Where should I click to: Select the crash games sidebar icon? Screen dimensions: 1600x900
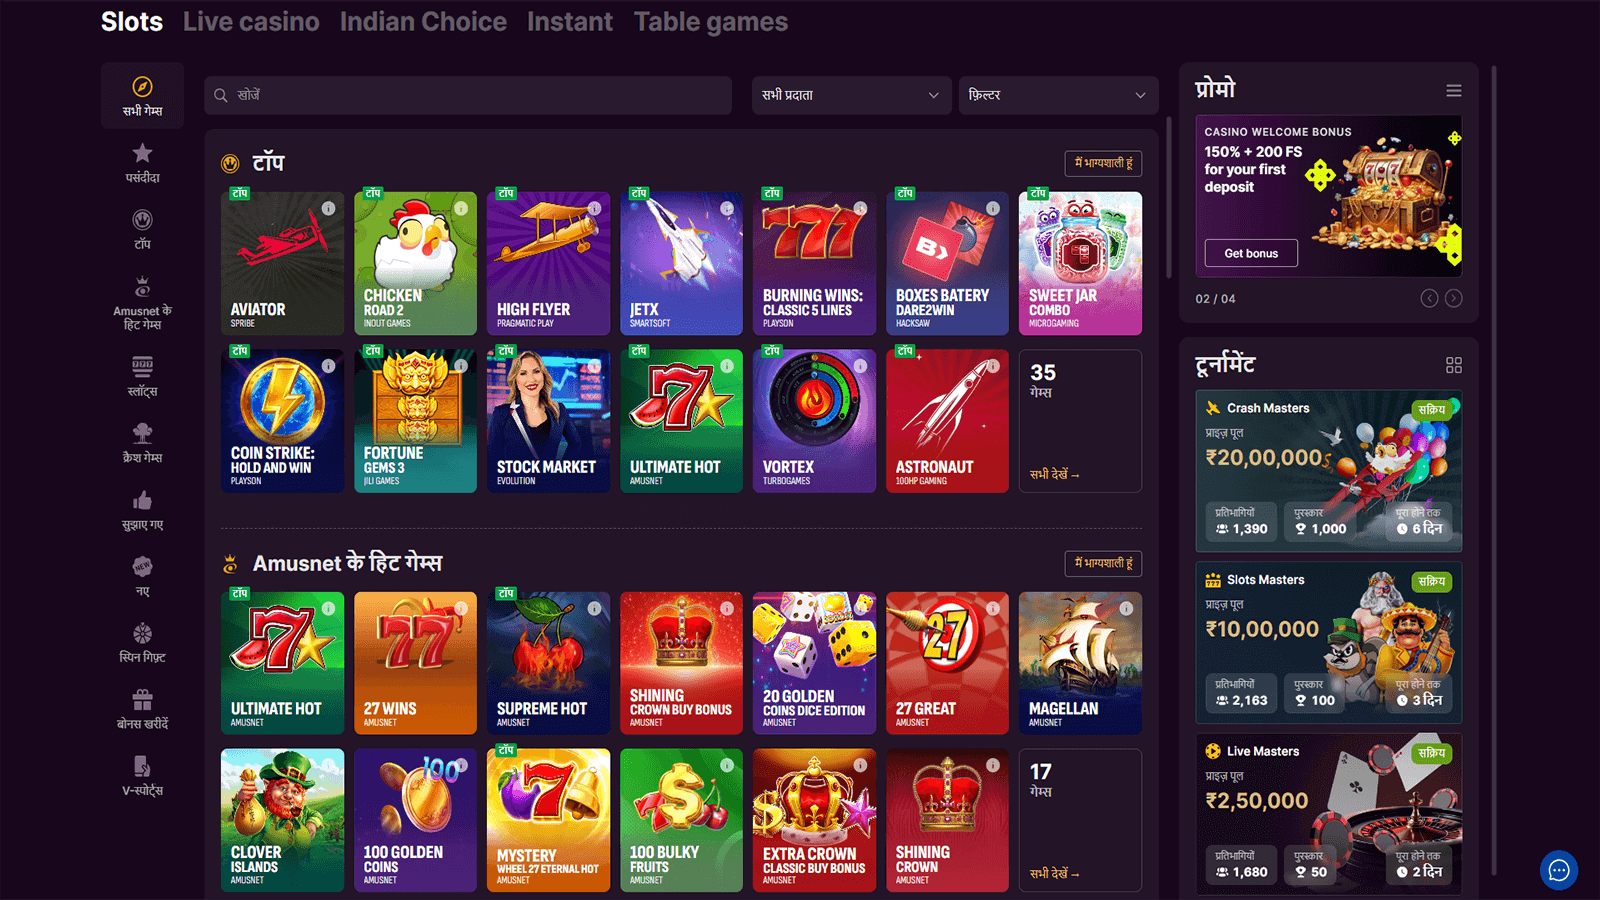point(142,442)
